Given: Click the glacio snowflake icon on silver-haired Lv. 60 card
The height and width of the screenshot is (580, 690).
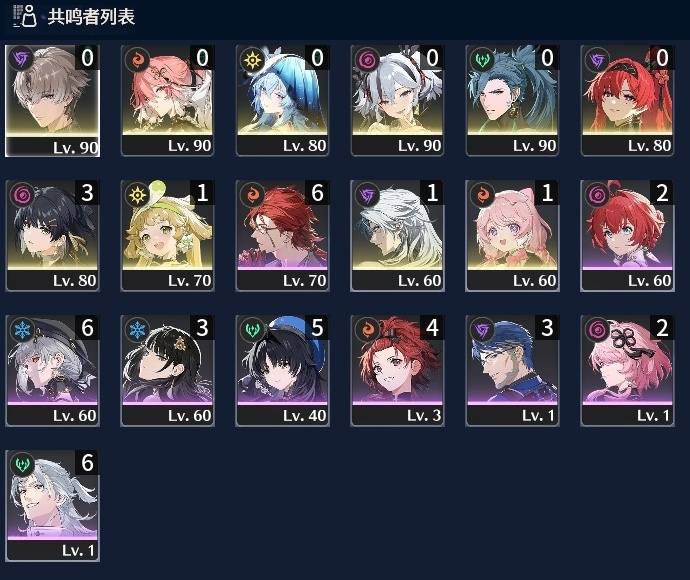Looking at the screenshot, I should 22,329.
